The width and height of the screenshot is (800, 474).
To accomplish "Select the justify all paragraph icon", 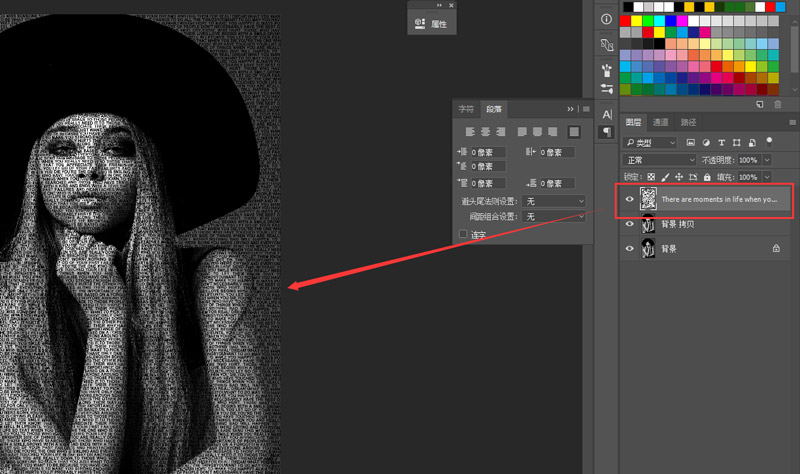I will click(574, 132).
